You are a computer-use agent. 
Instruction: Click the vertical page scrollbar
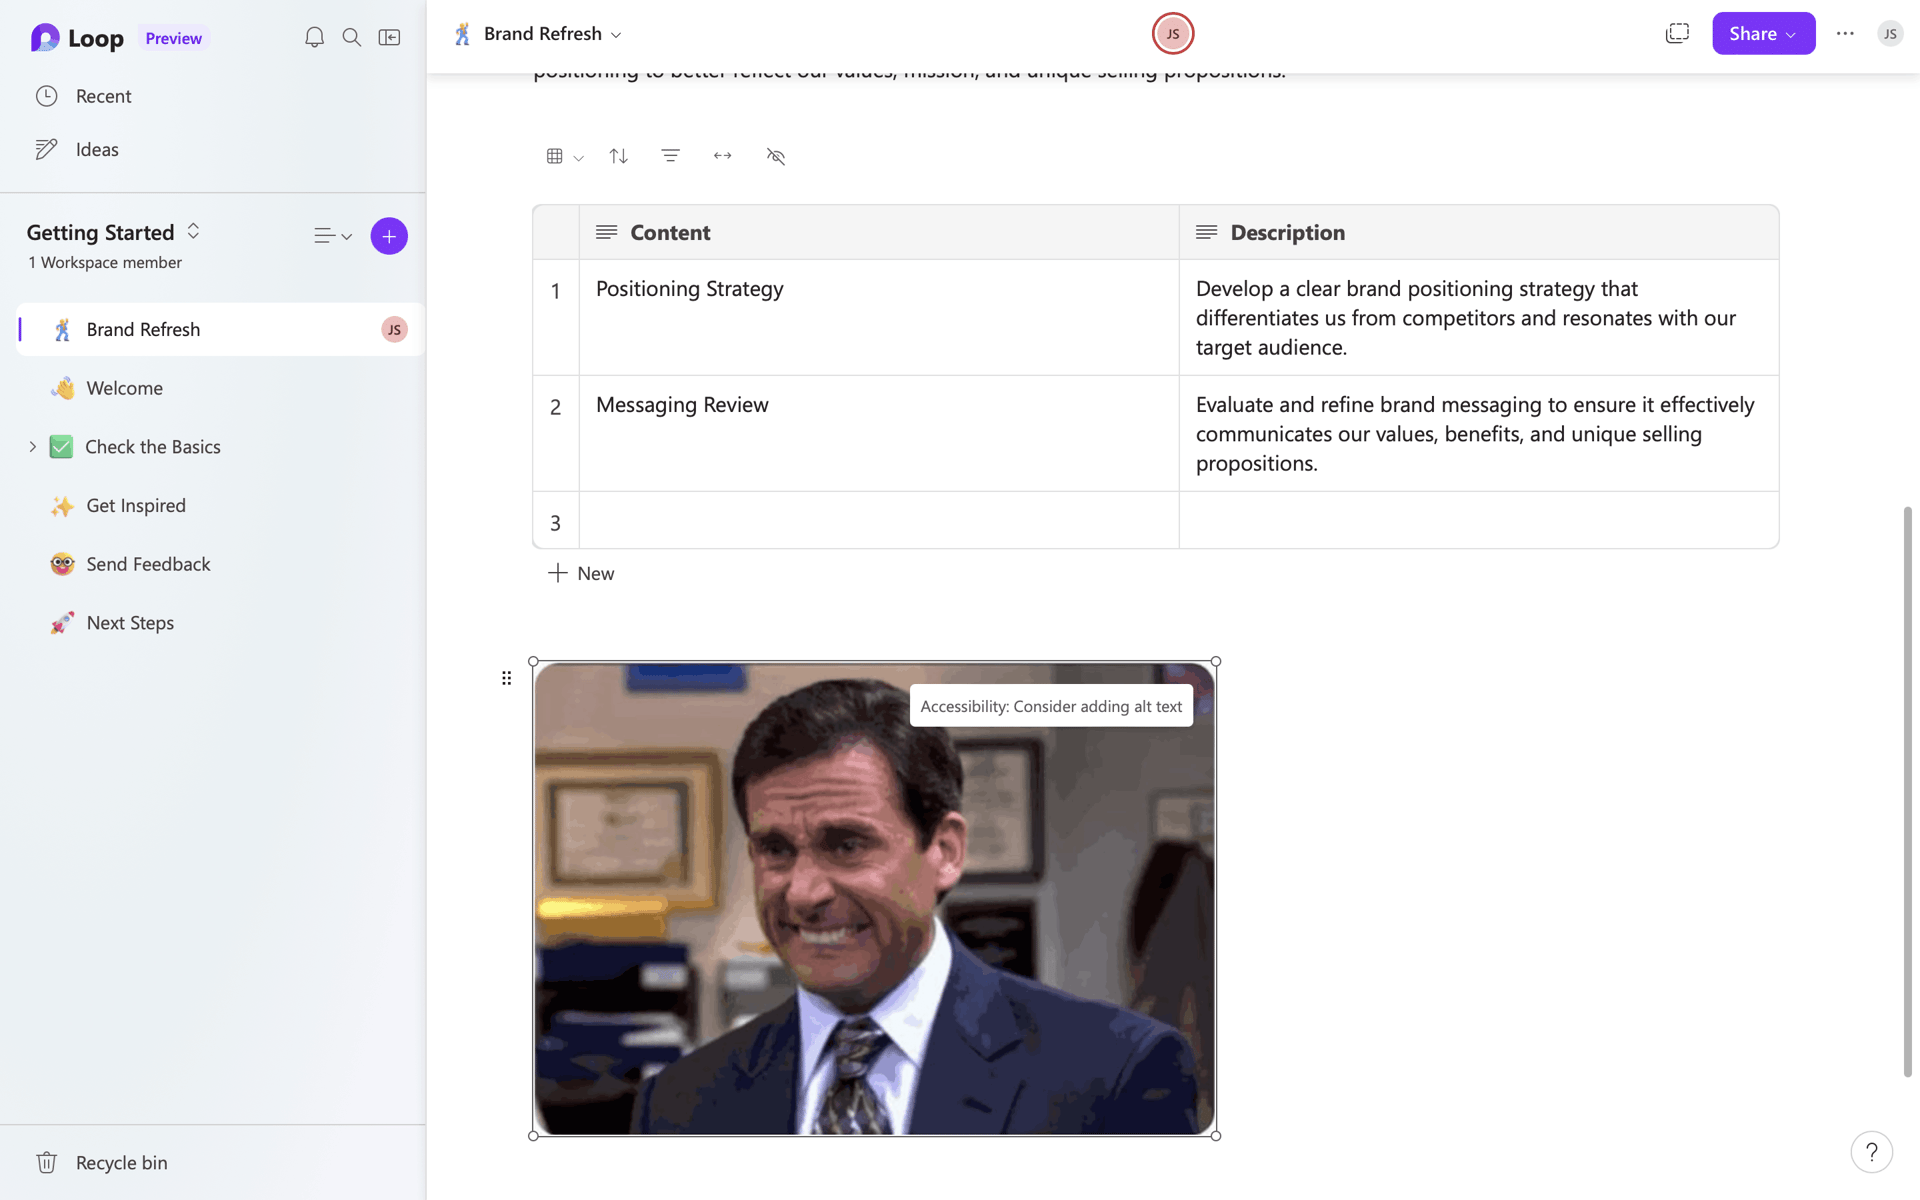point(1907,791)
